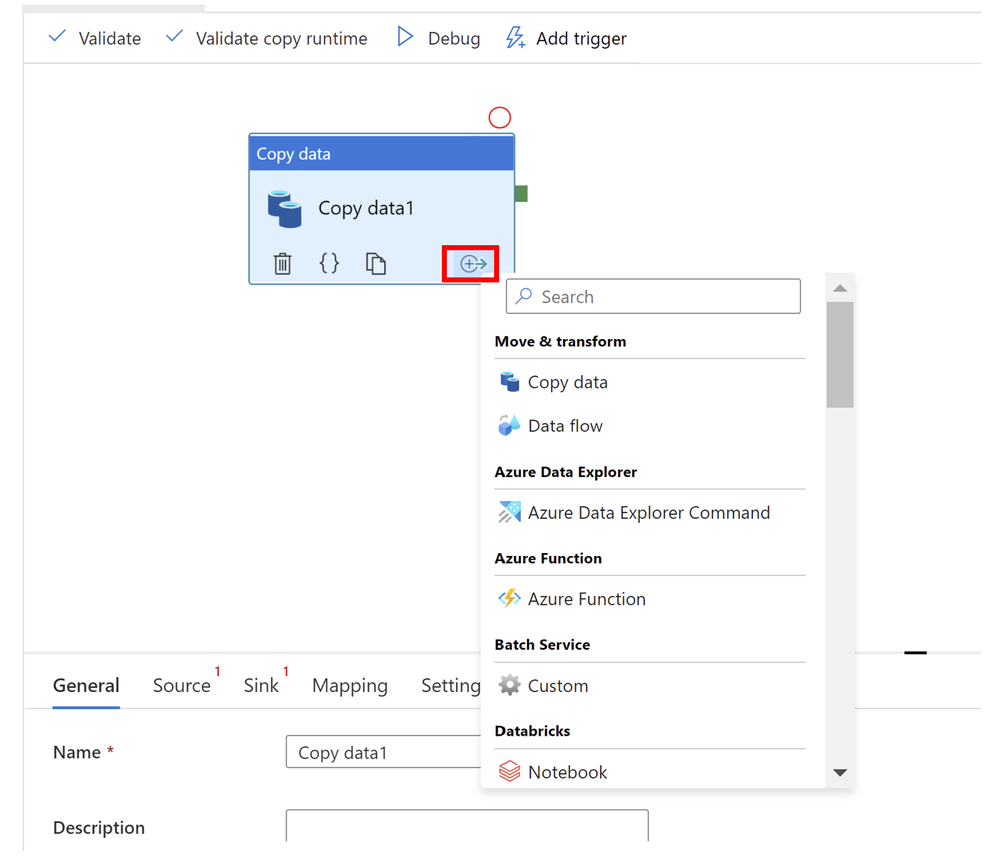Open Add trigger option
999x862 pixels.
tap(566, 38)
